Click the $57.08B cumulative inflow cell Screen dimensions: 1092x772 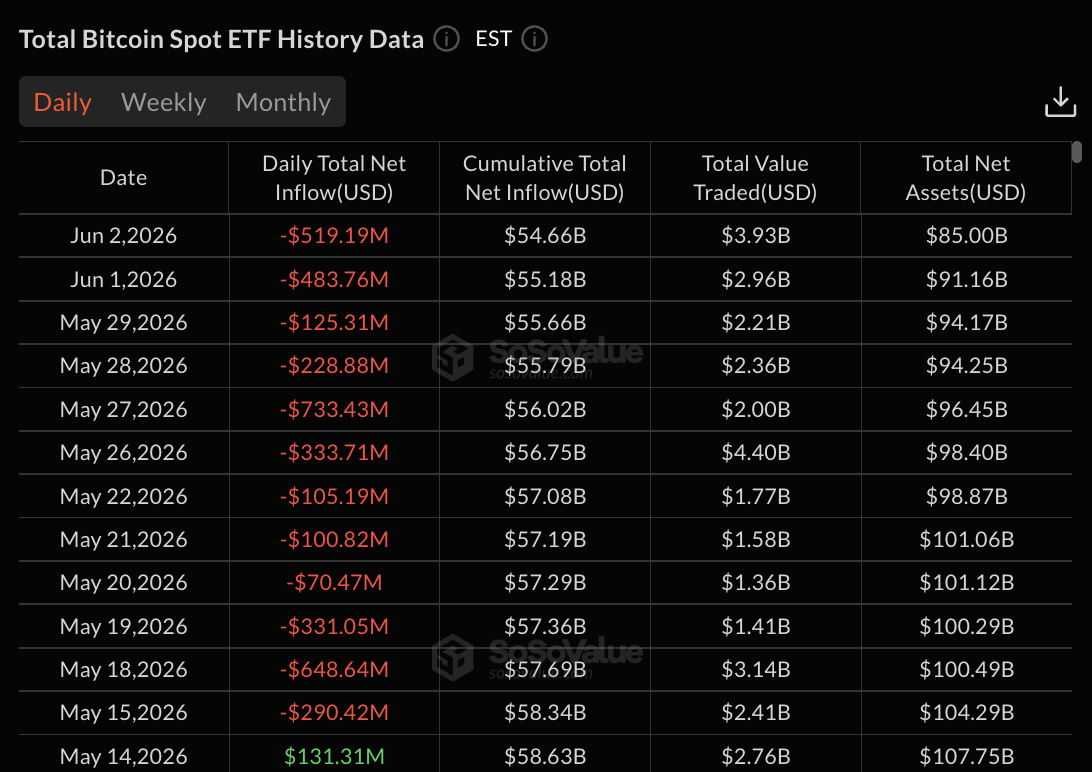[545, 496]
